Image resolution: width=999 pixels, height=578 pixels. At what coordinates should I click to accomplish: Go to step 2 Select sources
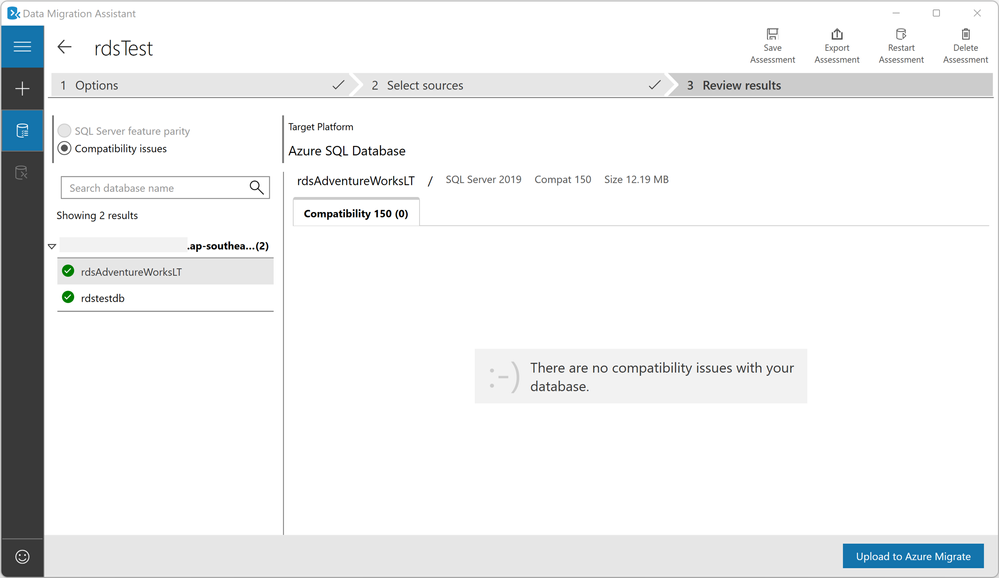click(513, 85)
